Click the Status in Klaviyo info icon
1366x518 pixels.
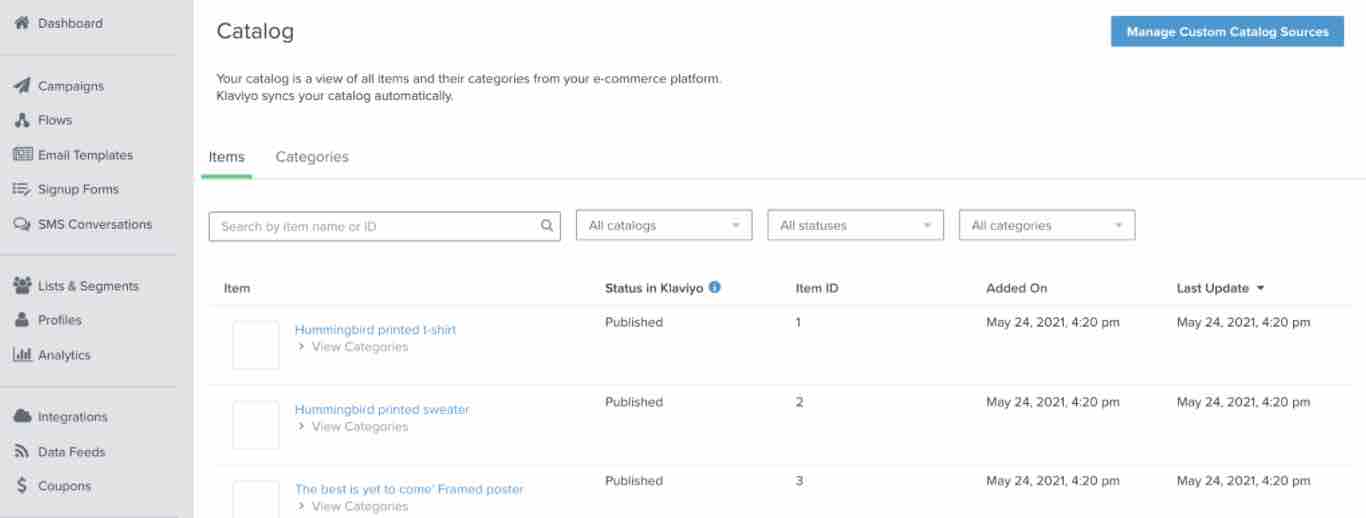pos(714,288)
